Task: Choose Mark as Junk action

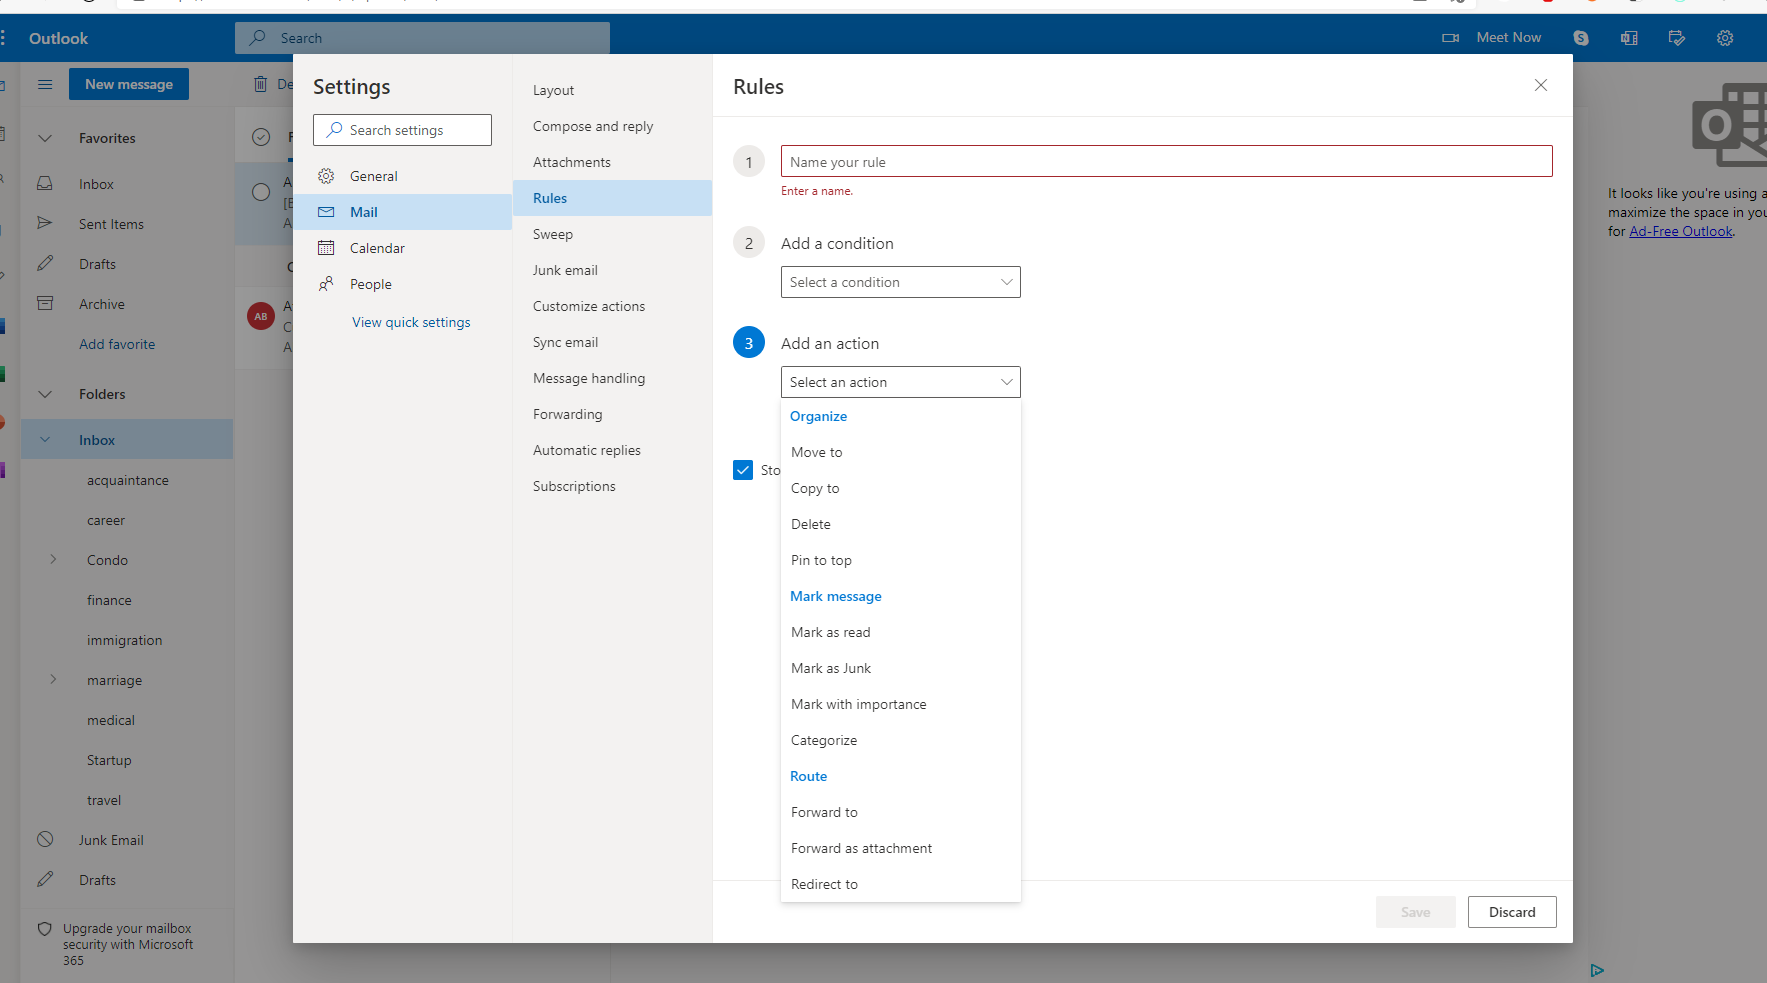Action: click(901, 668)
